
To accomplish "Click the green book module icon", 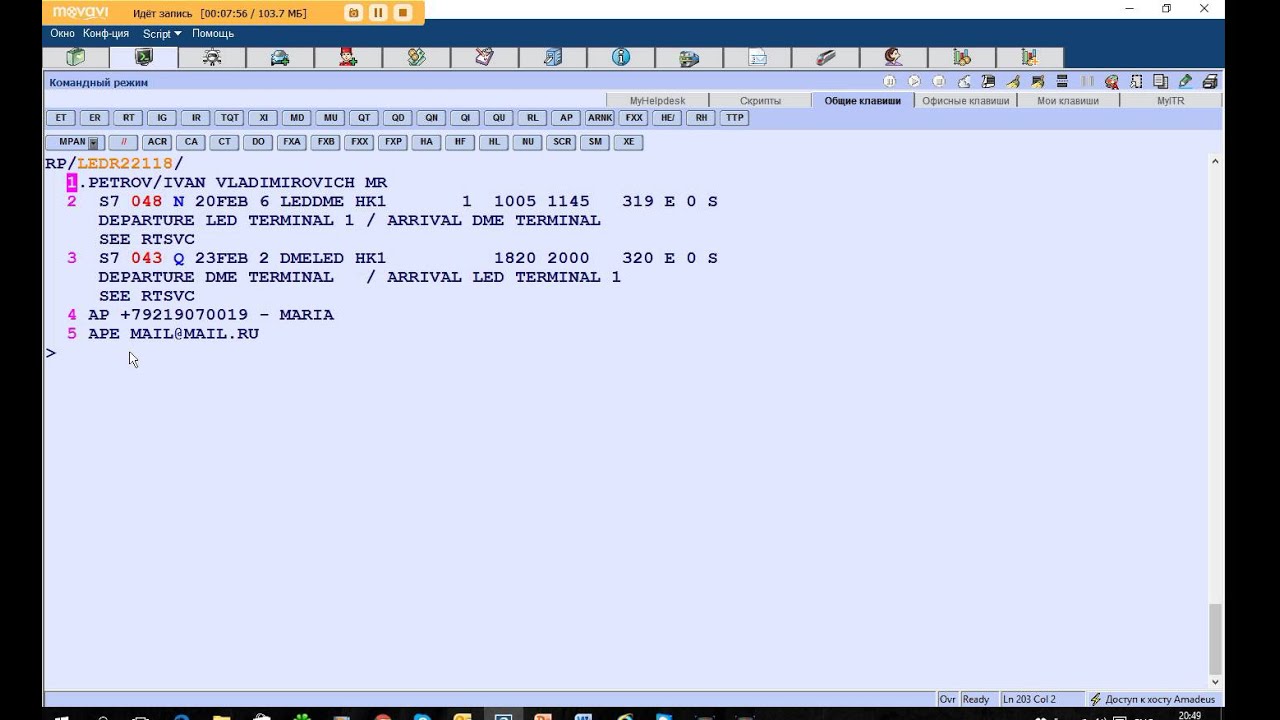I will click(x=76, y=57).
